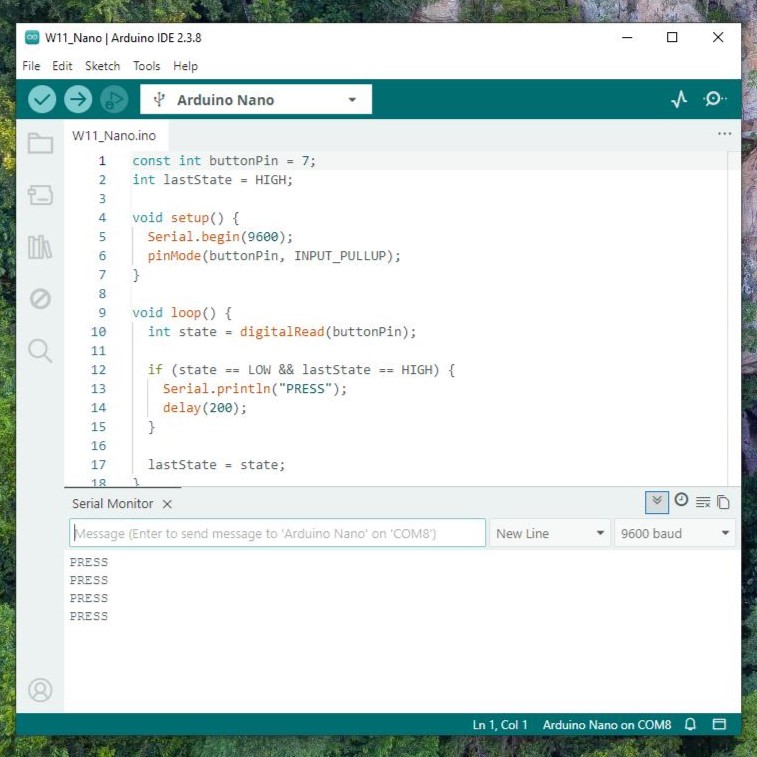Clear the Serial Monitor output
The image size is (757, 757).
pyautogui.click(x=703, y=502)
